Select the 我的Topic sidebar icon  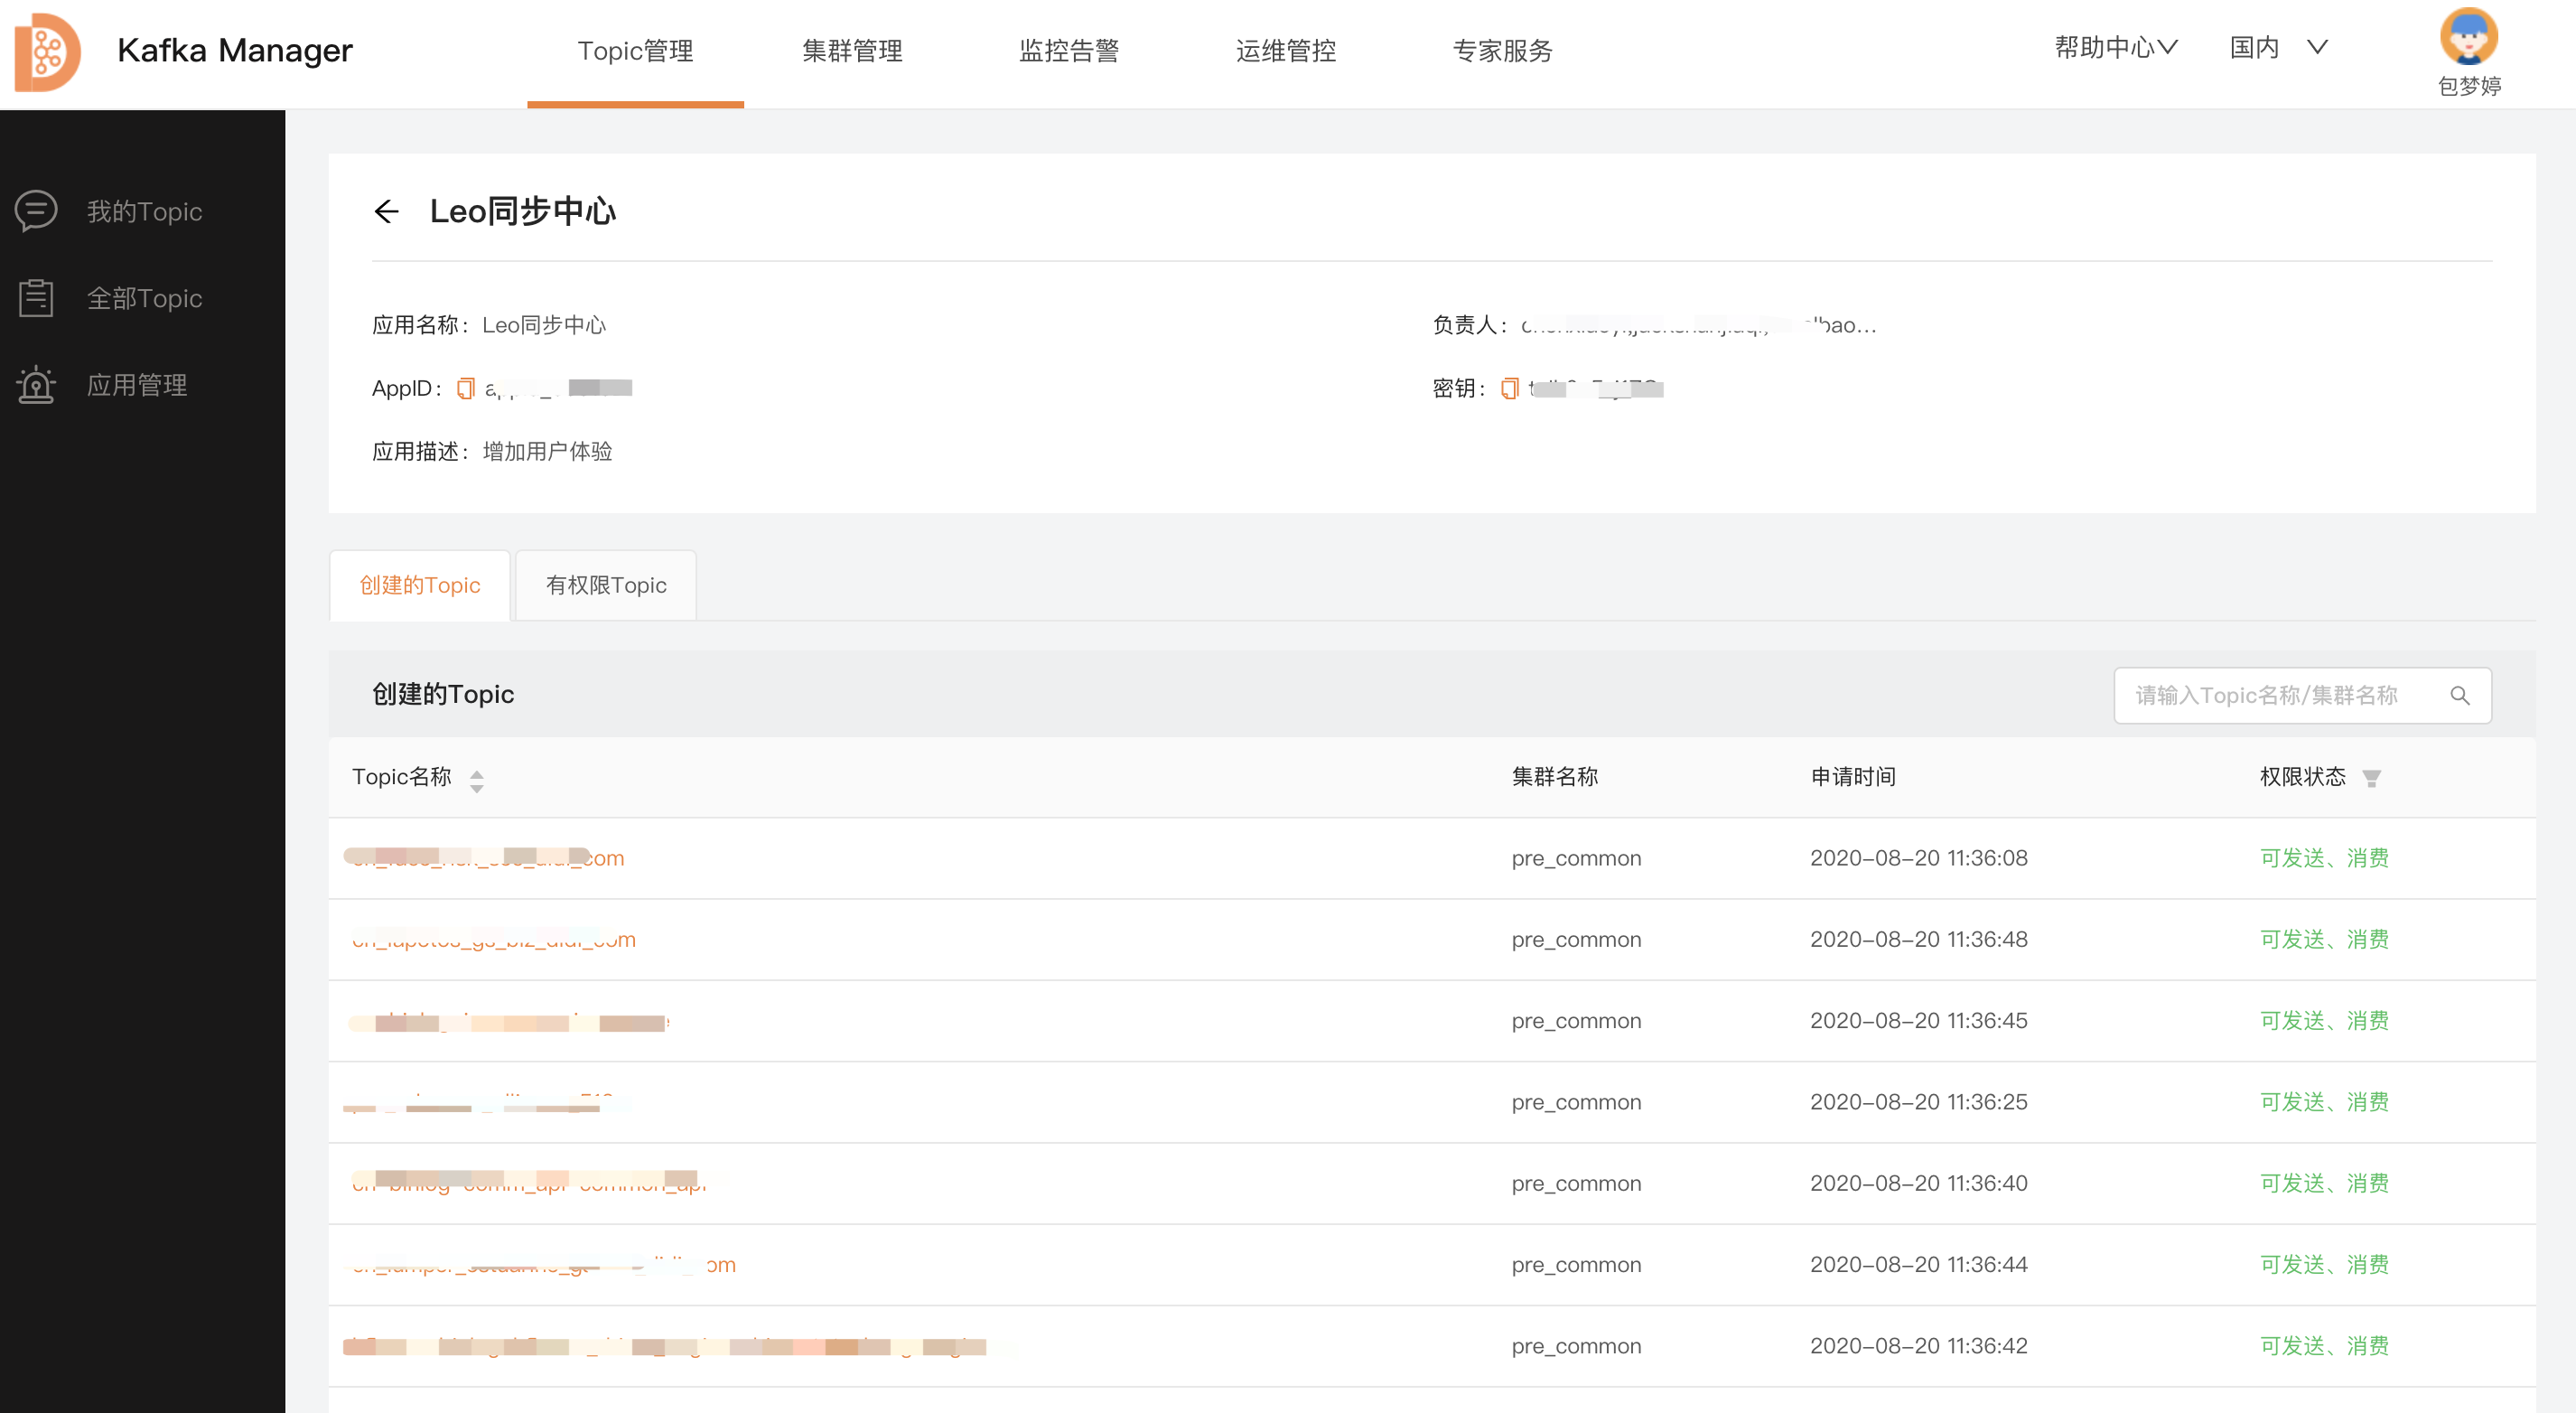tap(37, 211)
